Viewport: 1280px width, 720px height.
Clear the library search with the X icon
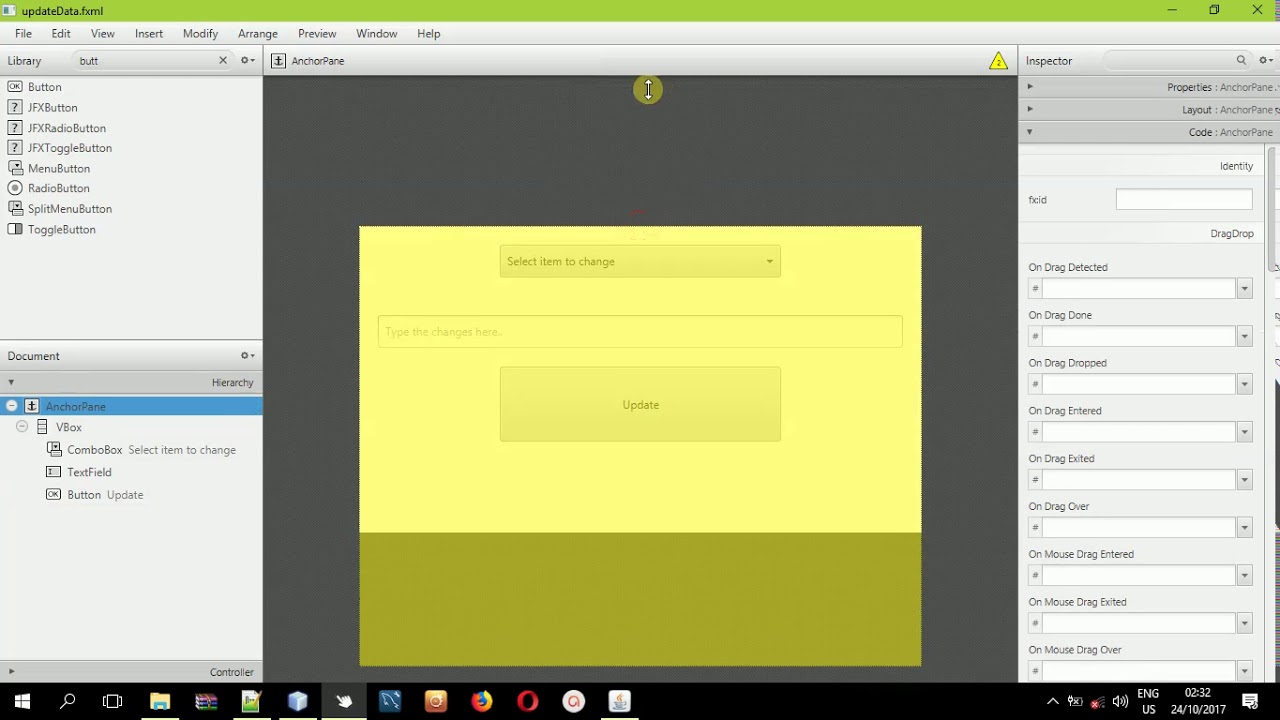point(223,60)
